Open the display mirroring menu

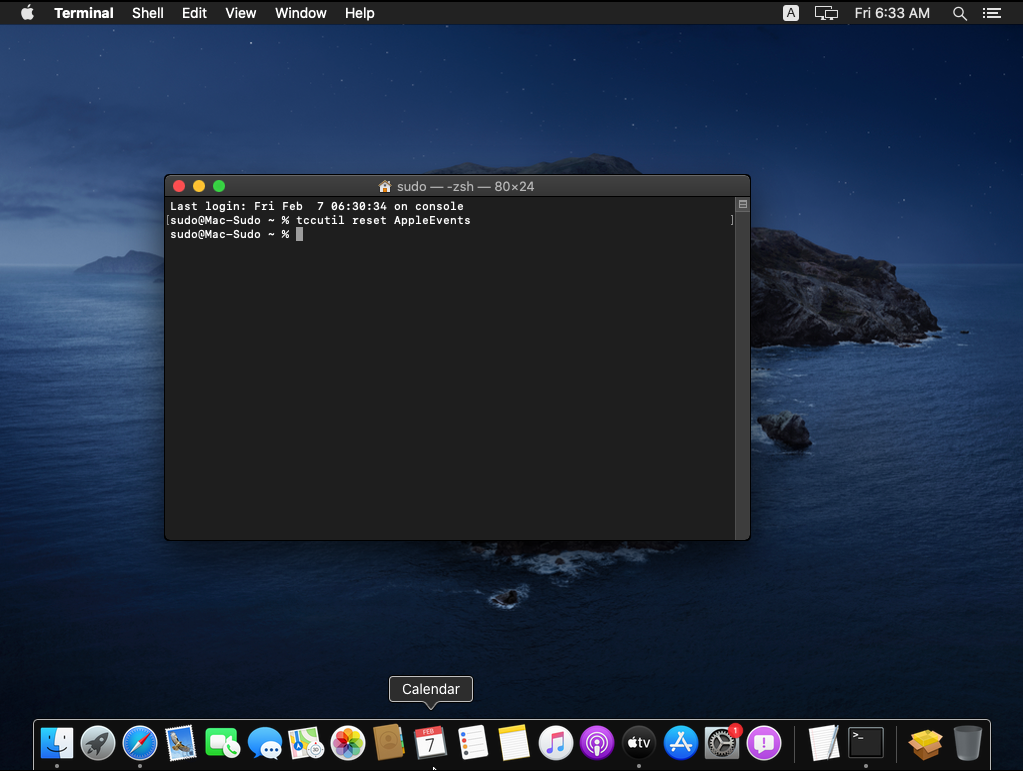(x=826, y=13)
